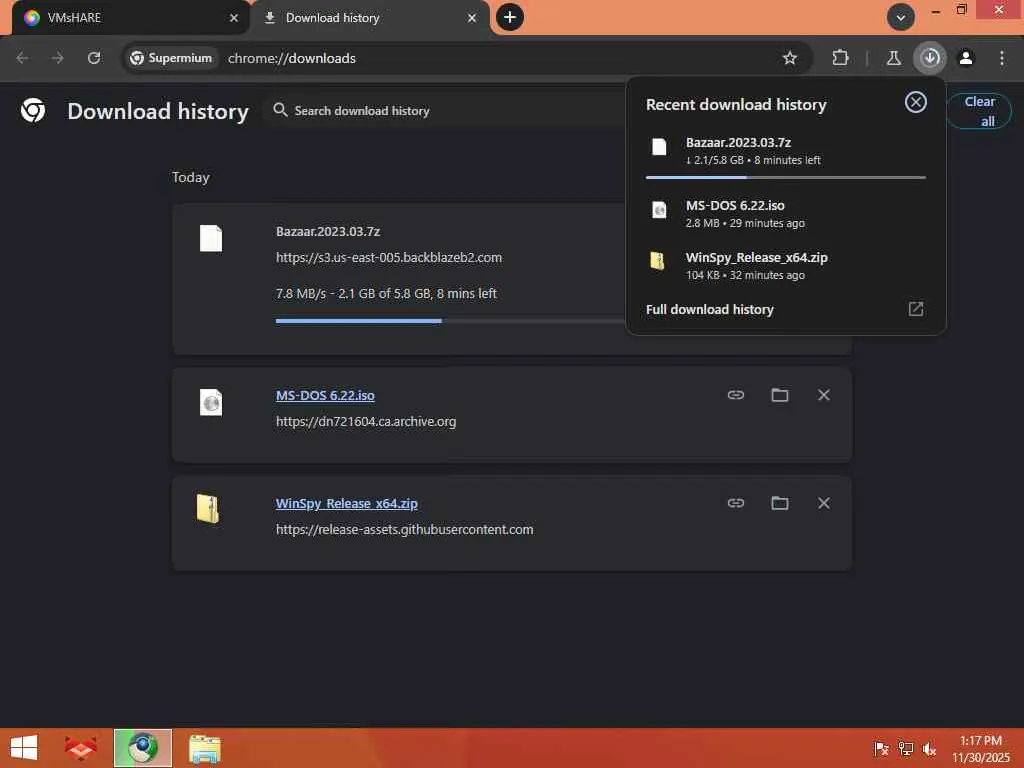The image size is (1024, 768).
Task: Click the open-in-new-tab icon beside Full download history
Action: [x=916, y=309]
